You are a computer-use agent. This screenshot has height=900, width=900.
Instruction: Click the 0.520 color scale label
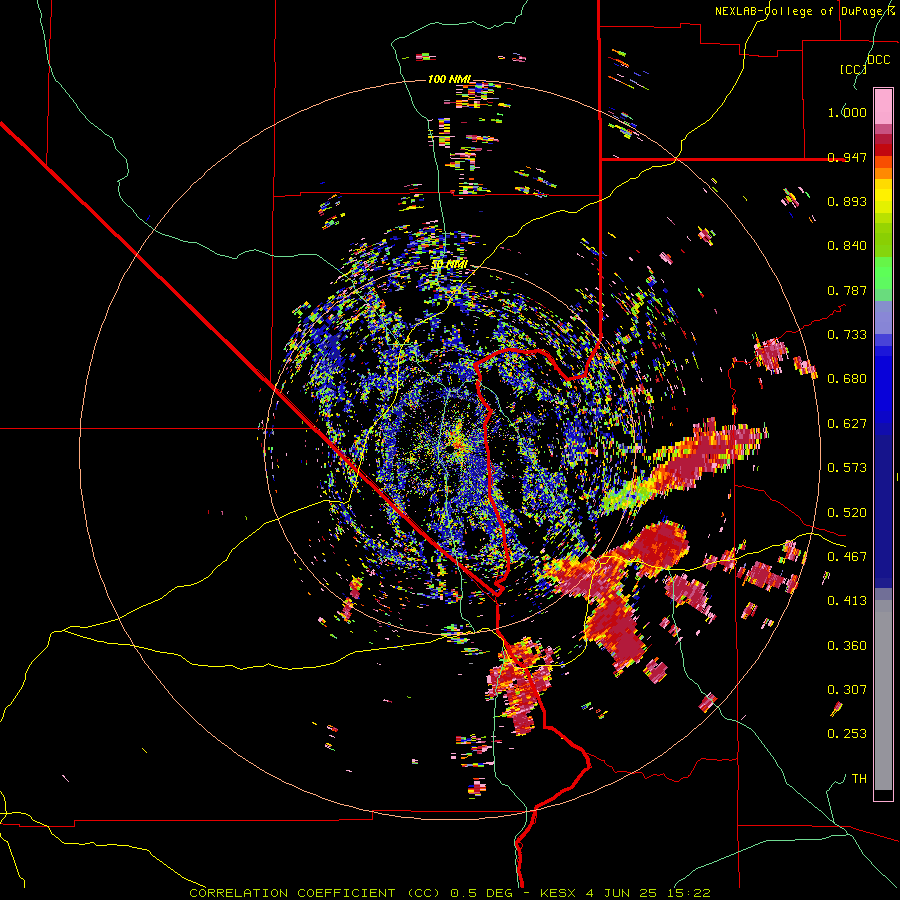(847, 513)
